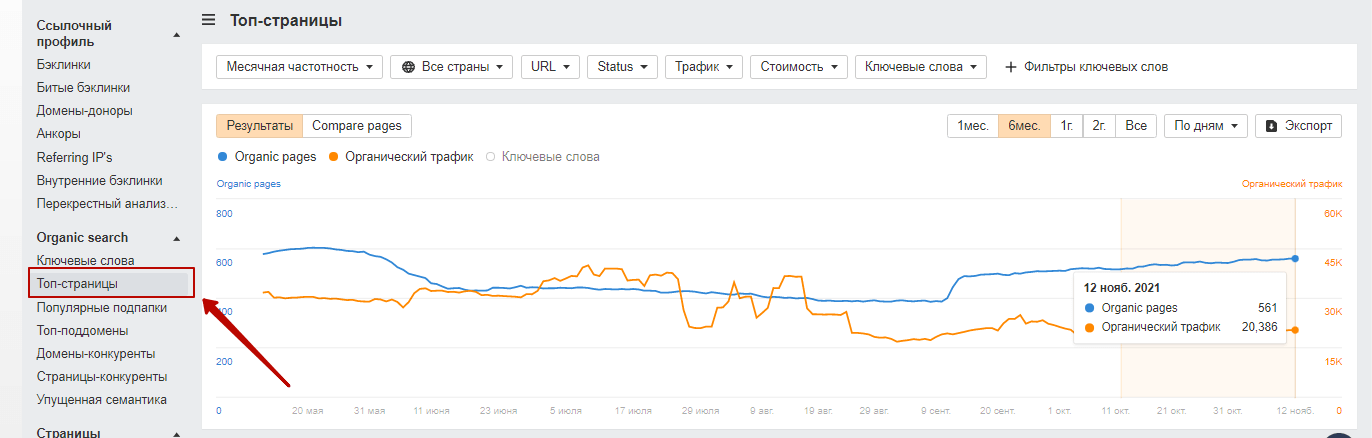Viewport: 1372px width, 438px height.
Task: Open the Ключевые слова filter dropdown
Action: click(920, 67)
